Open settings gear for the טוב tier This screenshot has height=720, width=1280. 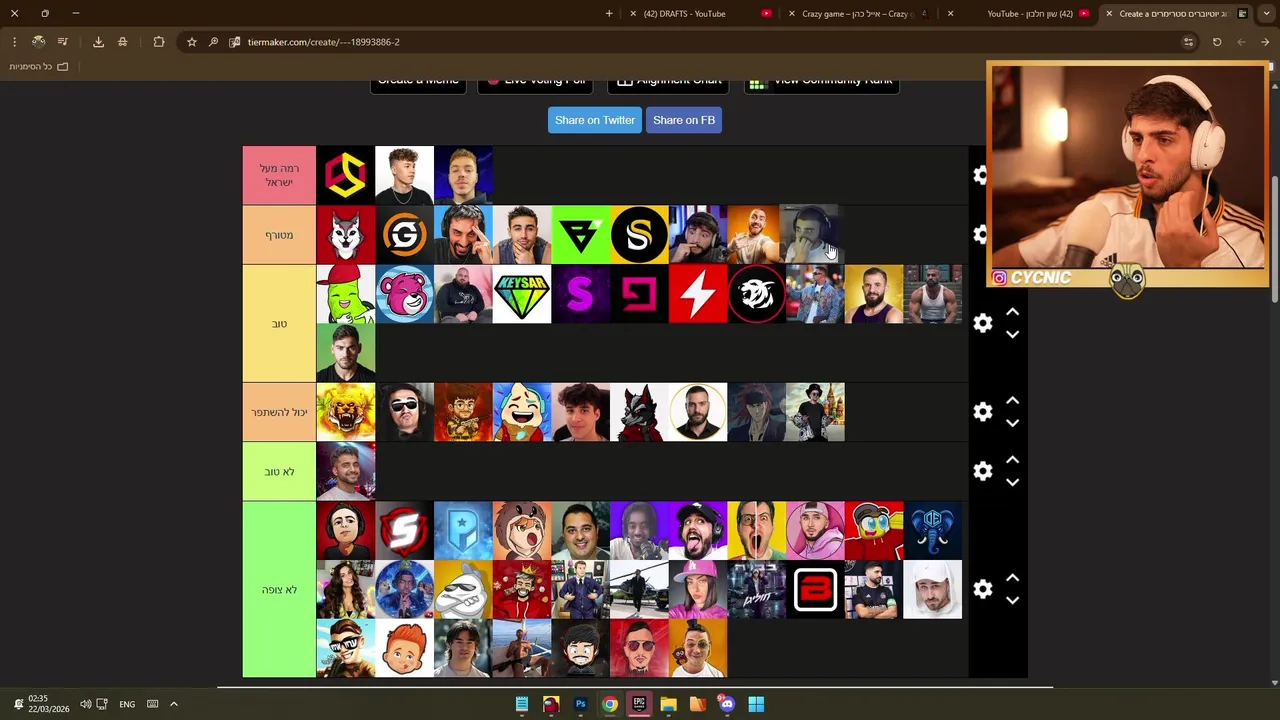(983, 323)
